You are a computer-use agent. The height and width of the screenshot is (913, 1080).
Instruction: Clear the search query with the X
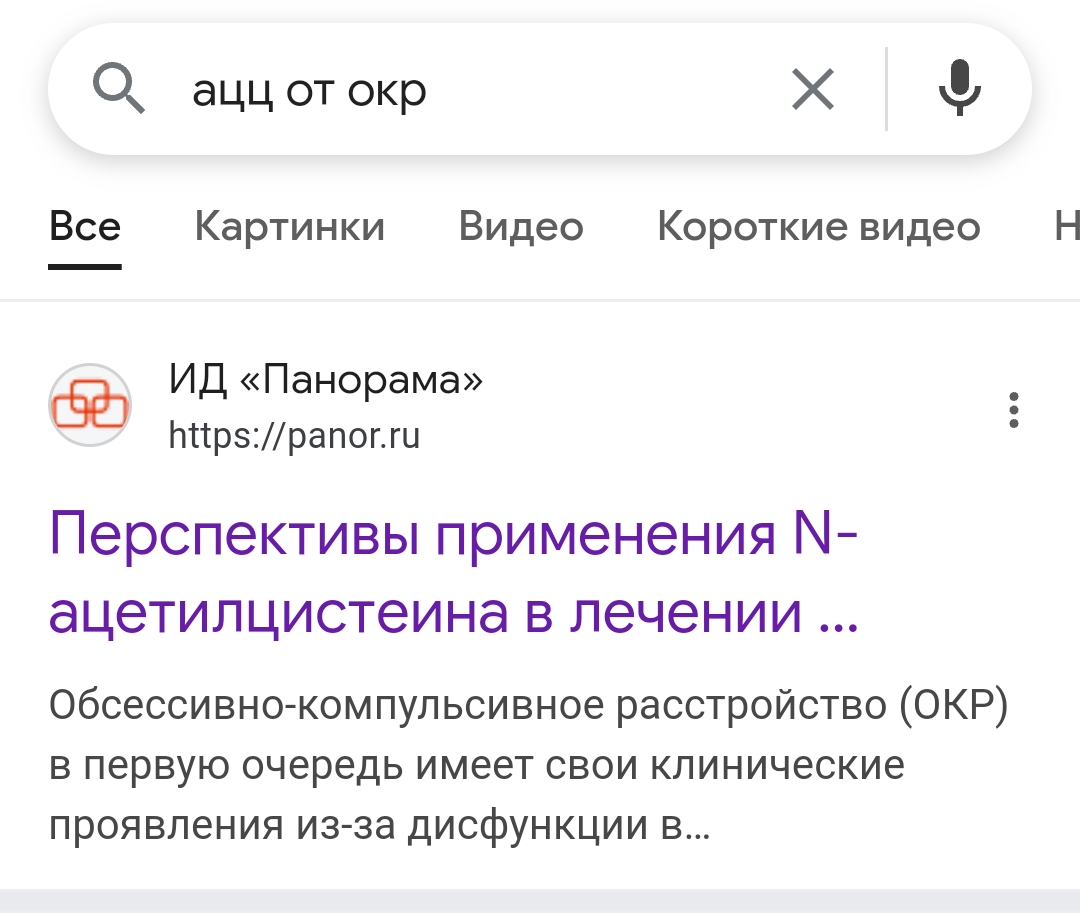(812, 91)
